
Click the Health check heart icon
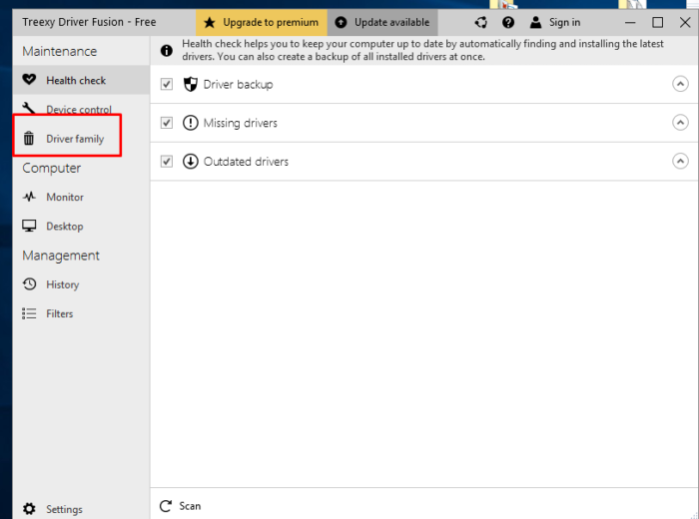29,80
